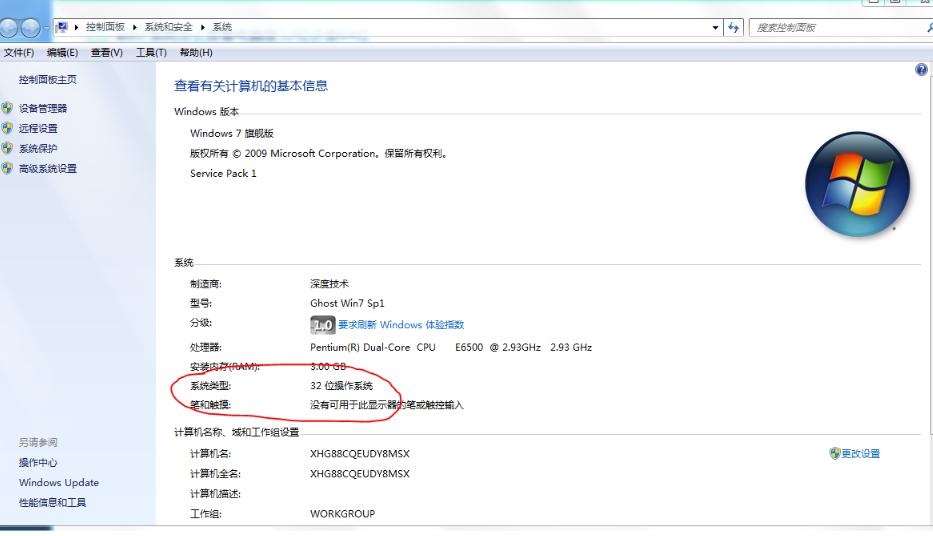Click the 搜索控制面板 search box
933x536 pixels.
[x=839, y=27]
